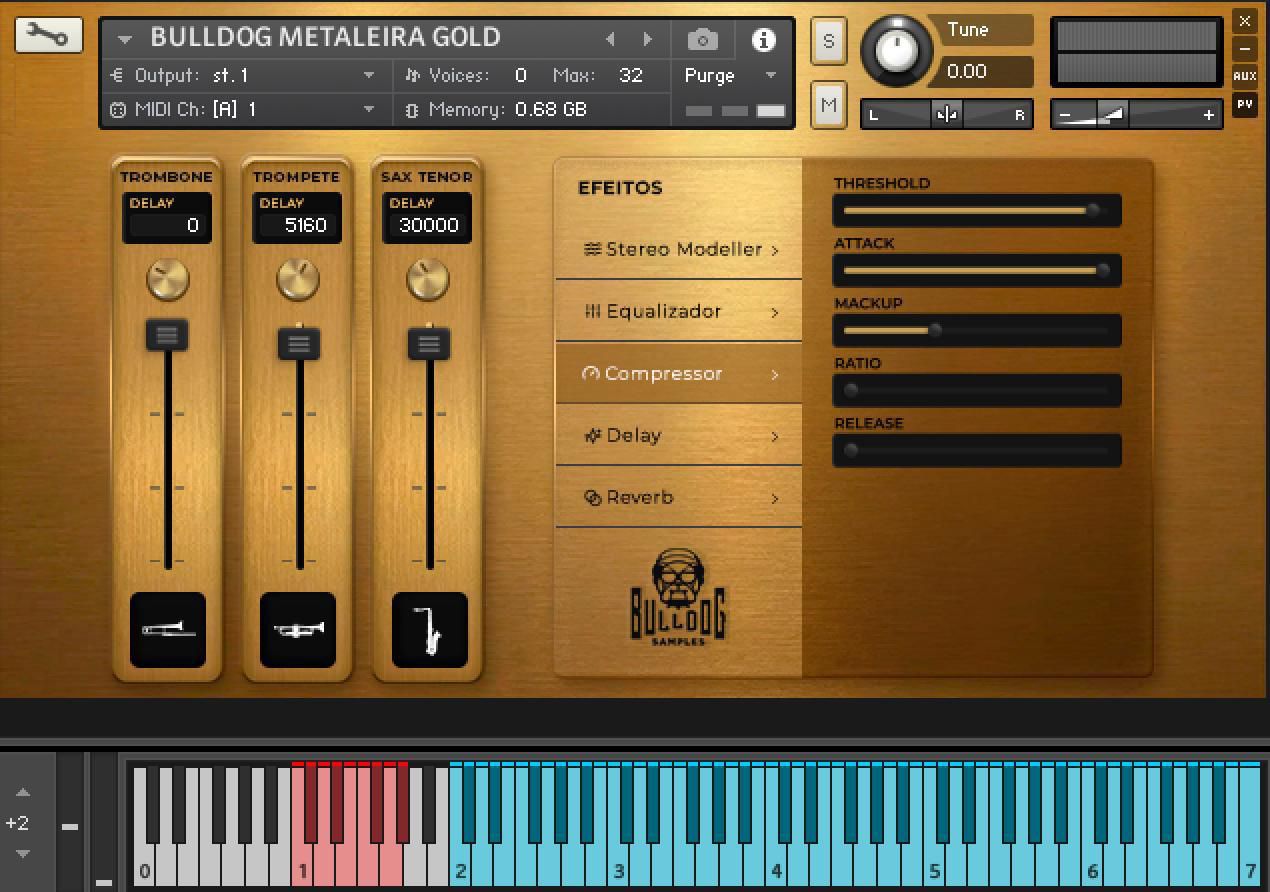
Task: Click the Sax Tenor pan knob
Action: point(428,280)
